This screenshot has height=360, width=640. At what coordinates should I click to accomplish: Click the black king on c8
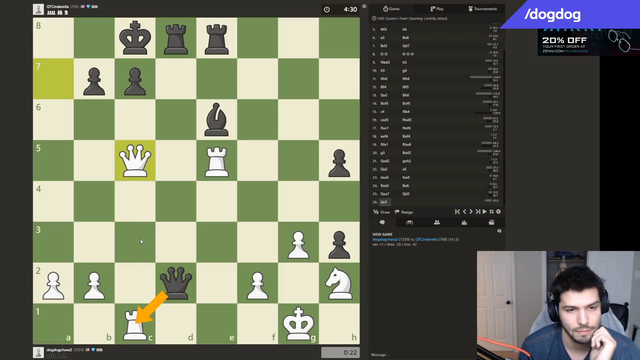coord(135,38)
